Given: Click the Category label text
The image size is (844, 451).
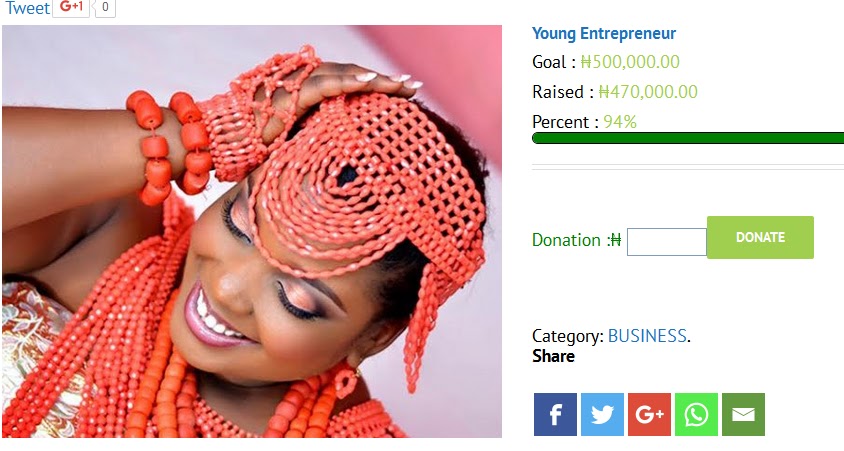Looking at the screenshot, I should point(568,336).
